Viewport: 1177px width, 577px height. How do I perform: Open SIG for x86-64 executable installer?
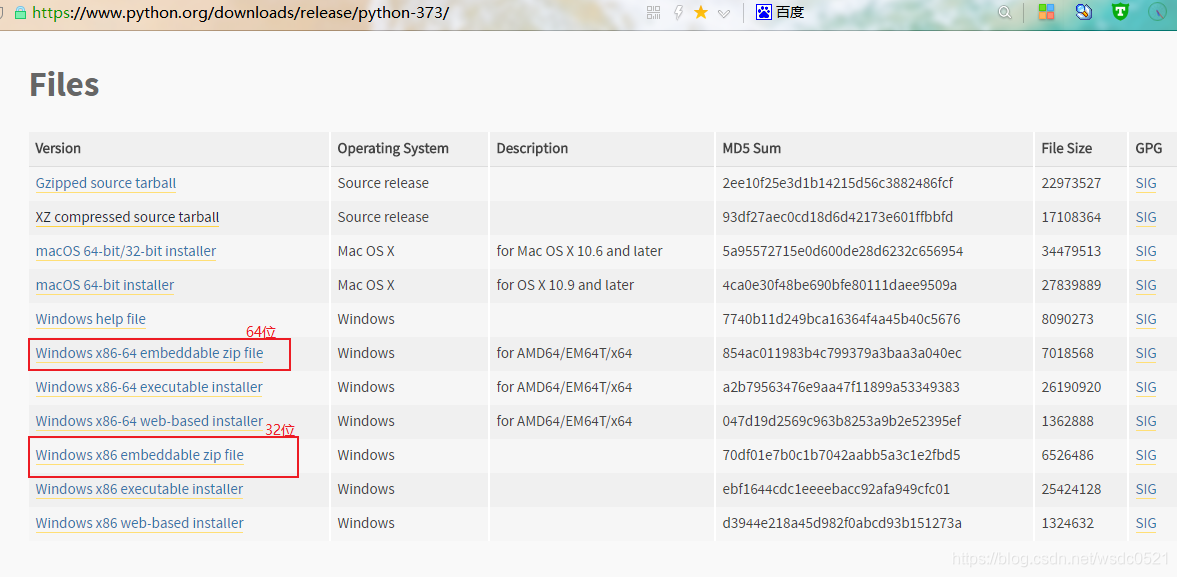coord(1146,387)
